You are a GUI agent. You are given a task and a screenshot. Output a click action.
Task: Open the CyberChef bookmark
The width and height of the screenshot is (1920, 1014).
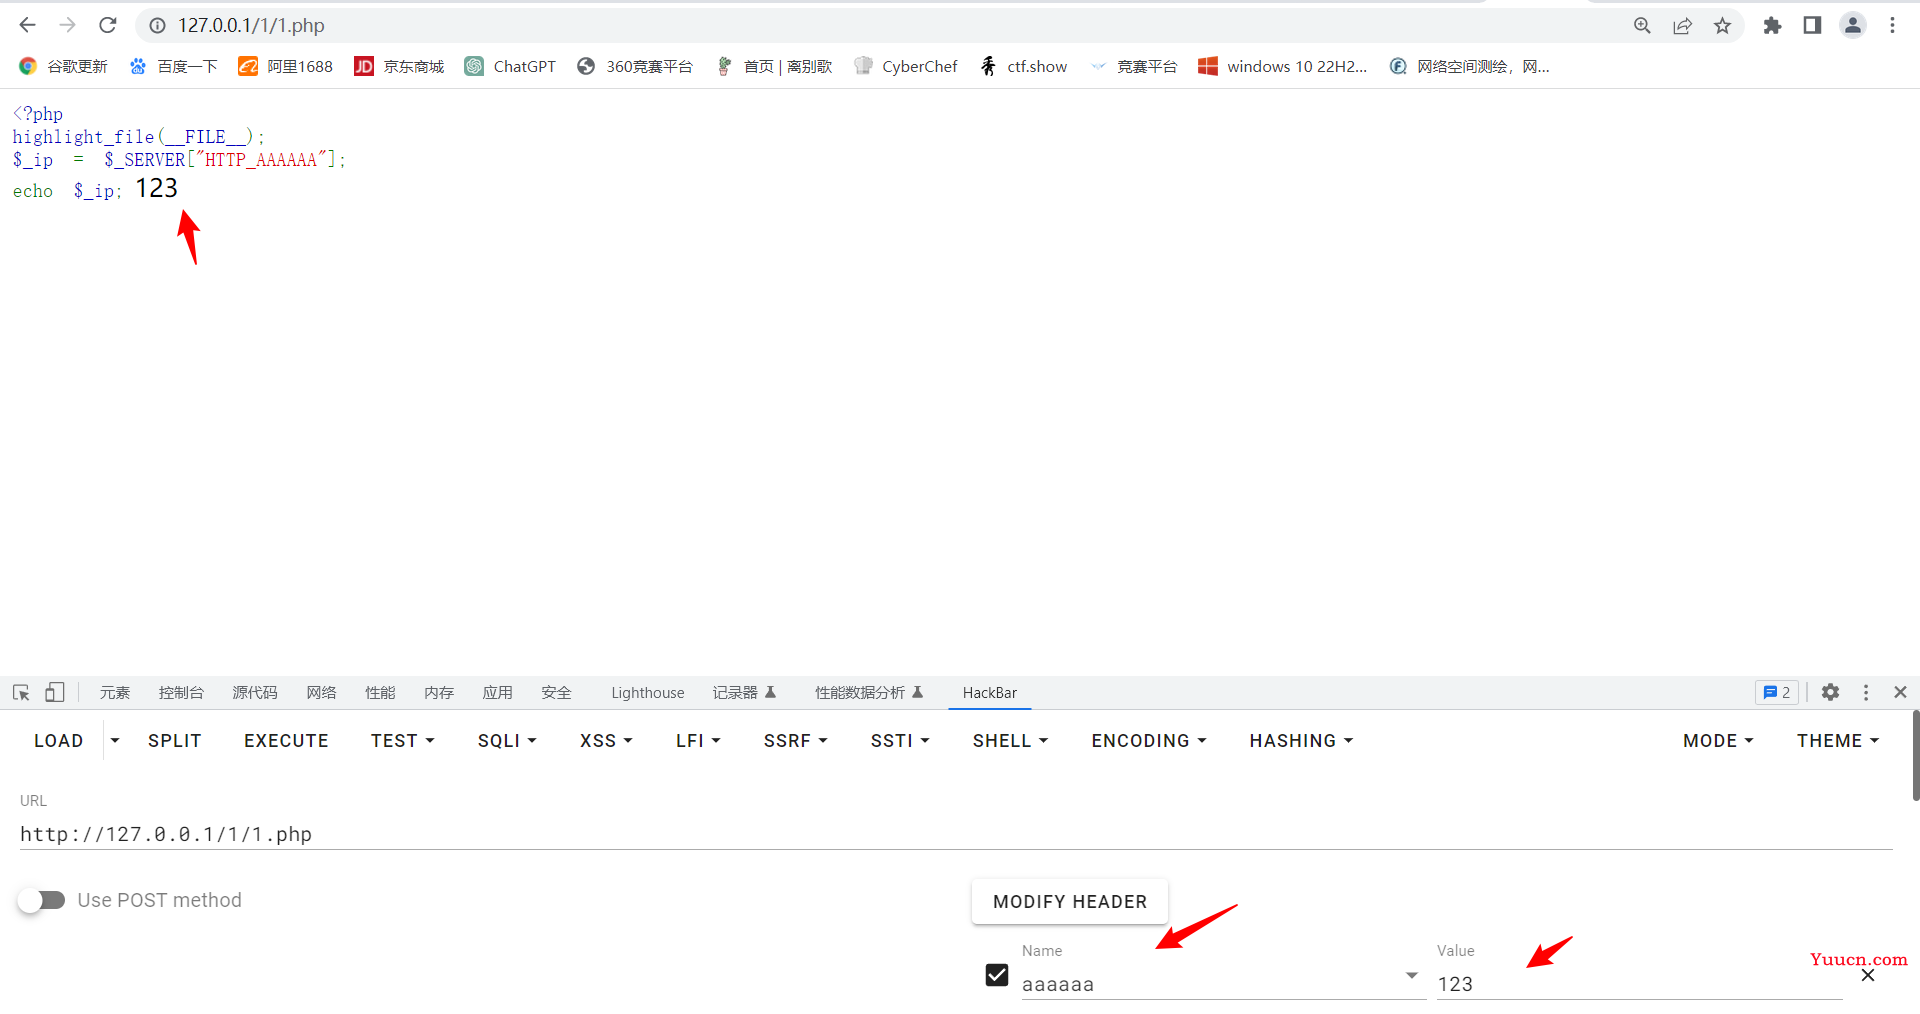(906, 66)
